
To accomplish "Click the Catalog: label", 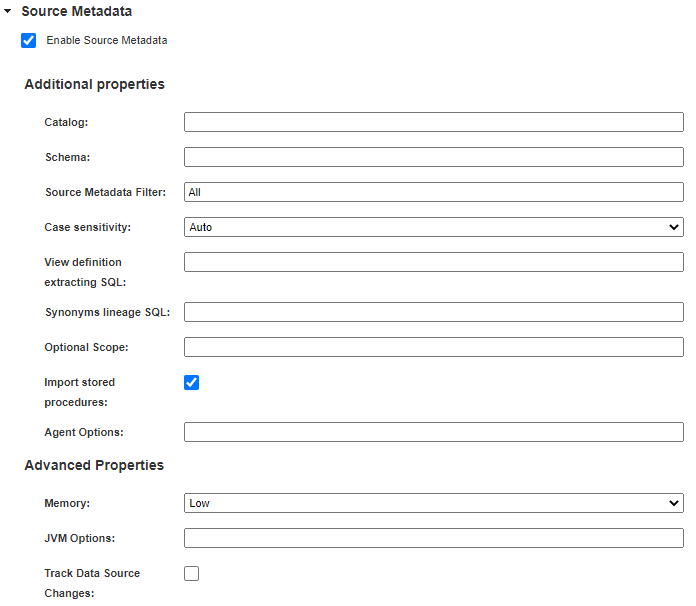I will [x=66, y=122].
